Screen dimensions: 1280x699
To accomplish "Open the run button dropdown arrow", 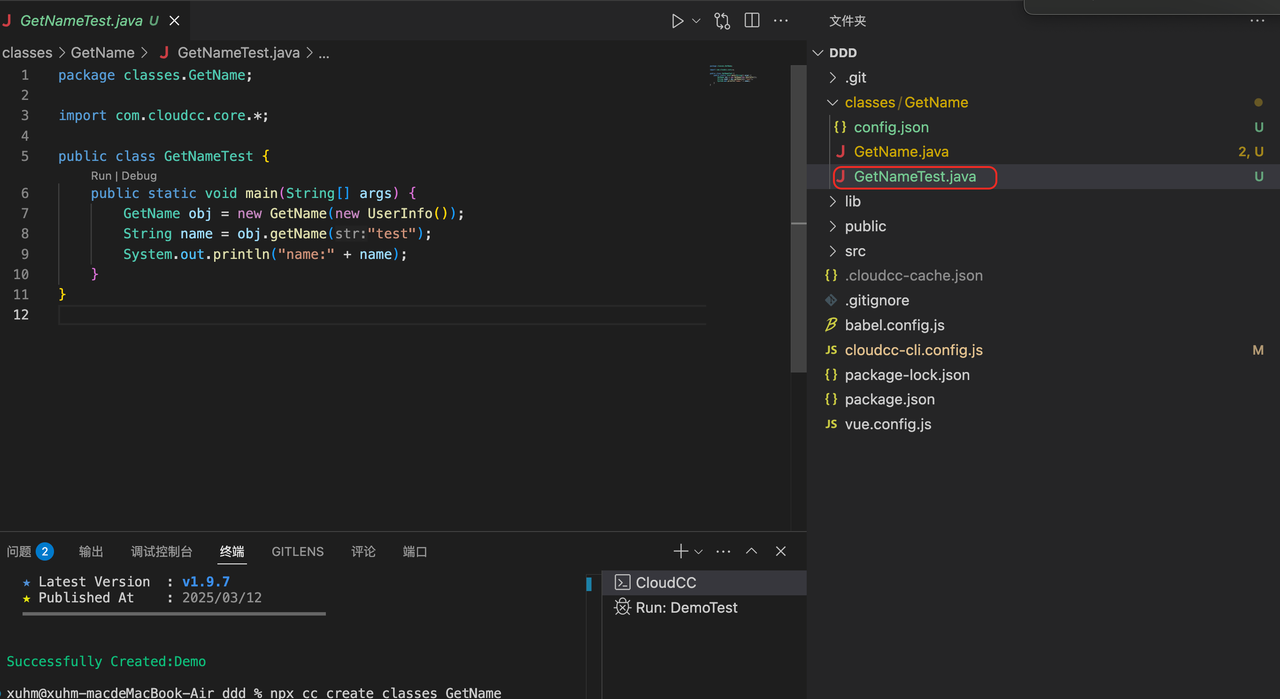I will click(697, 21).
